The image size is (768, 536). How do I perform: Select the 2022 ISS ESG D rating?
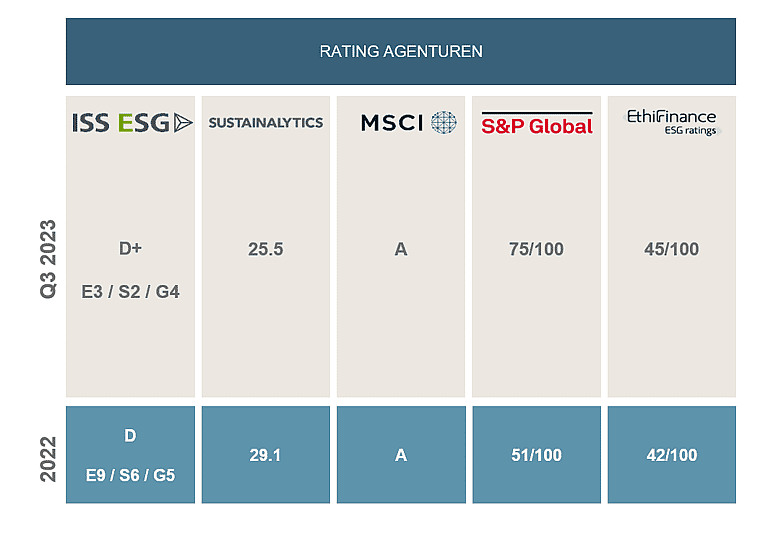(130, 436)
